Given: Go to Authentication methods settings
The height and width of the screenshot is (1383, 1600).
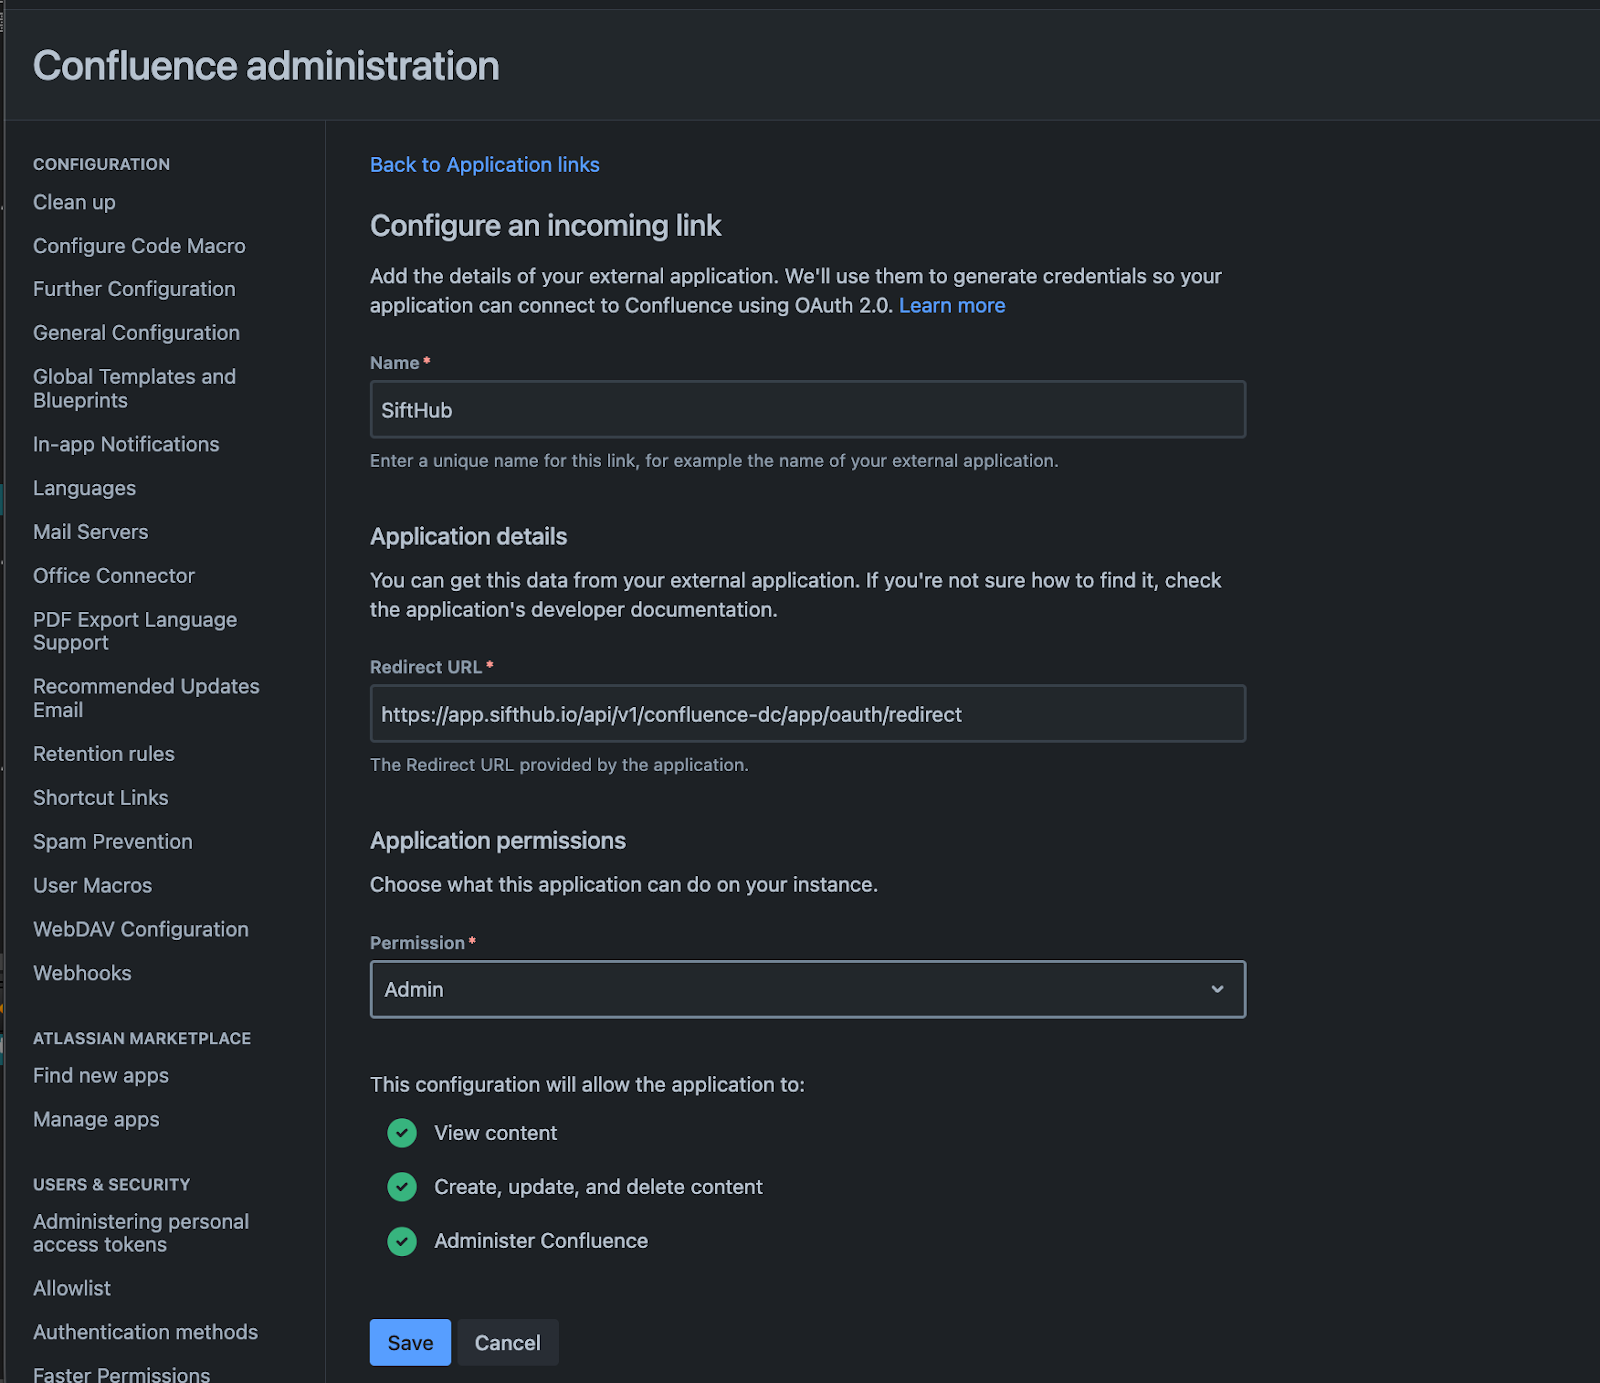Looking at the screenshot, I should tap(145, 1332).
